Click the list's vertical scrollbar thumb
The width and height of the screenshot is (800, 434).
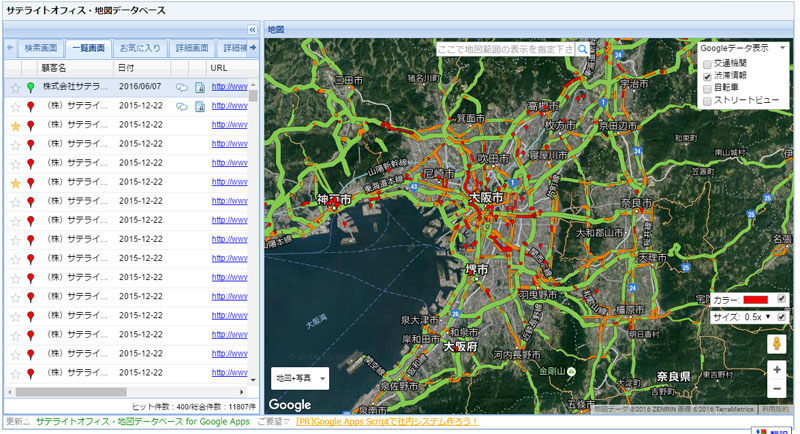tap(253, 96)
